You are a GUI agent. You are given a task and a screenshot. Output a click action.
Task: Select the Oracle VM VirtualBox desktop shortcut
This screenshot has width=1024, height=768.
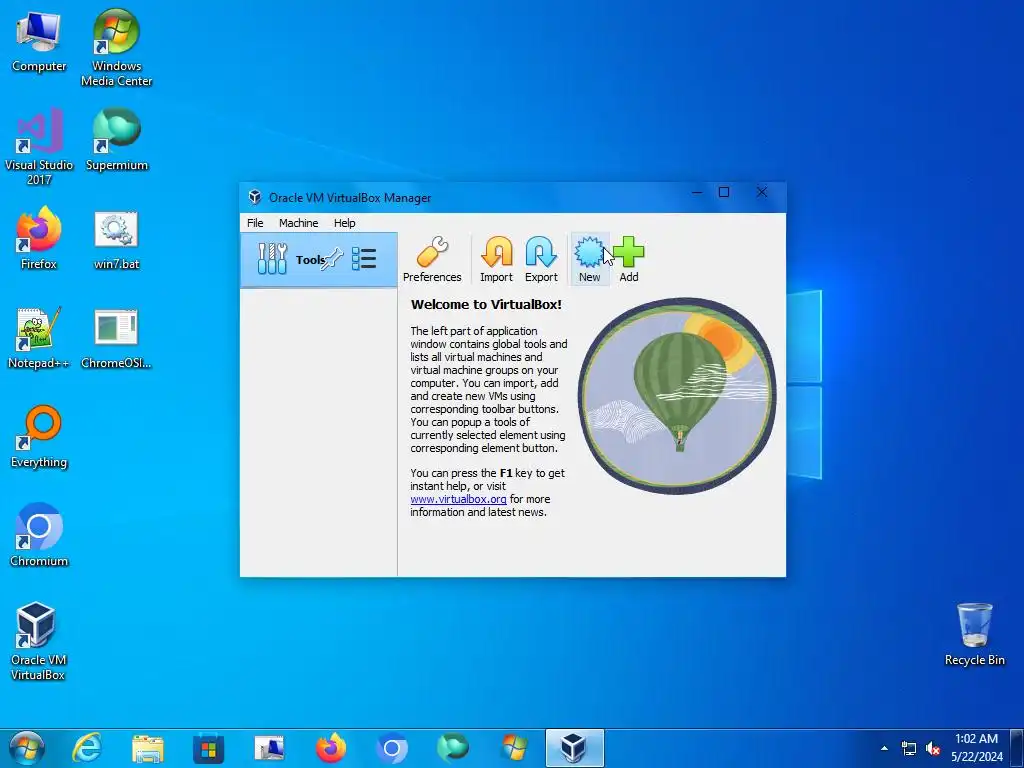(x=38, y=641)
